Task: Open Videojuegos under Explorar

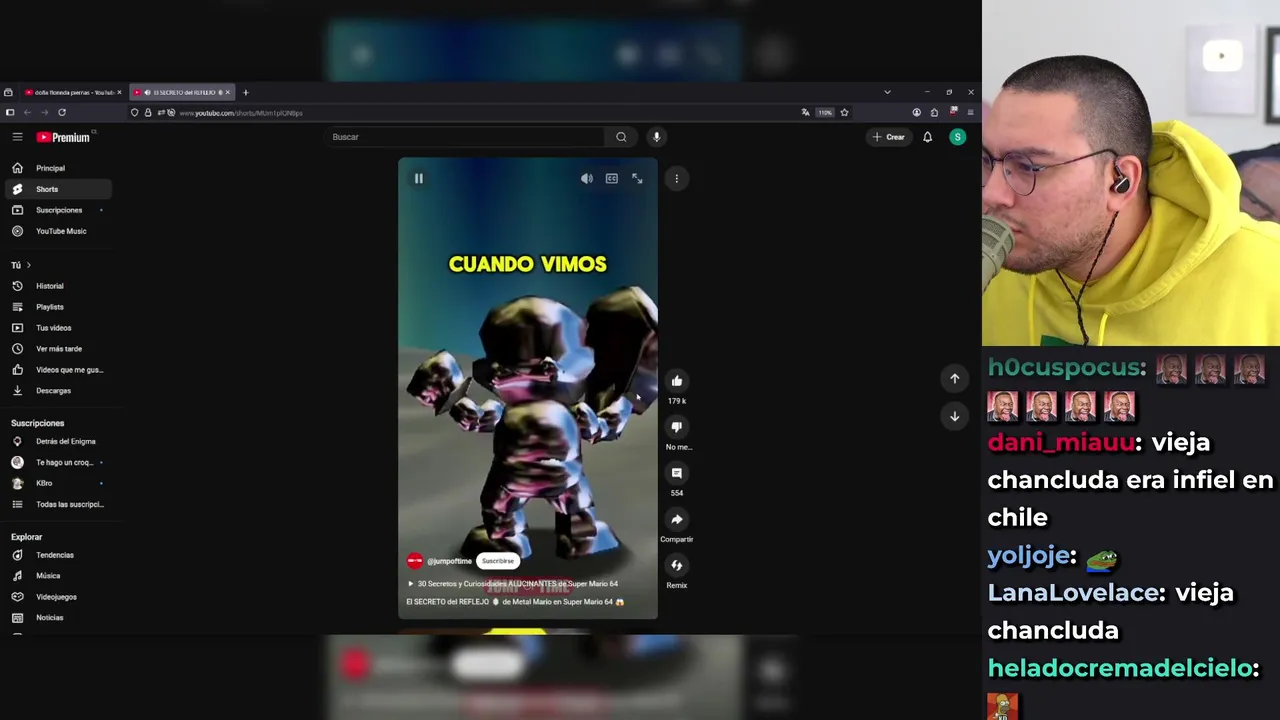Action: click(x=56, y=597)
